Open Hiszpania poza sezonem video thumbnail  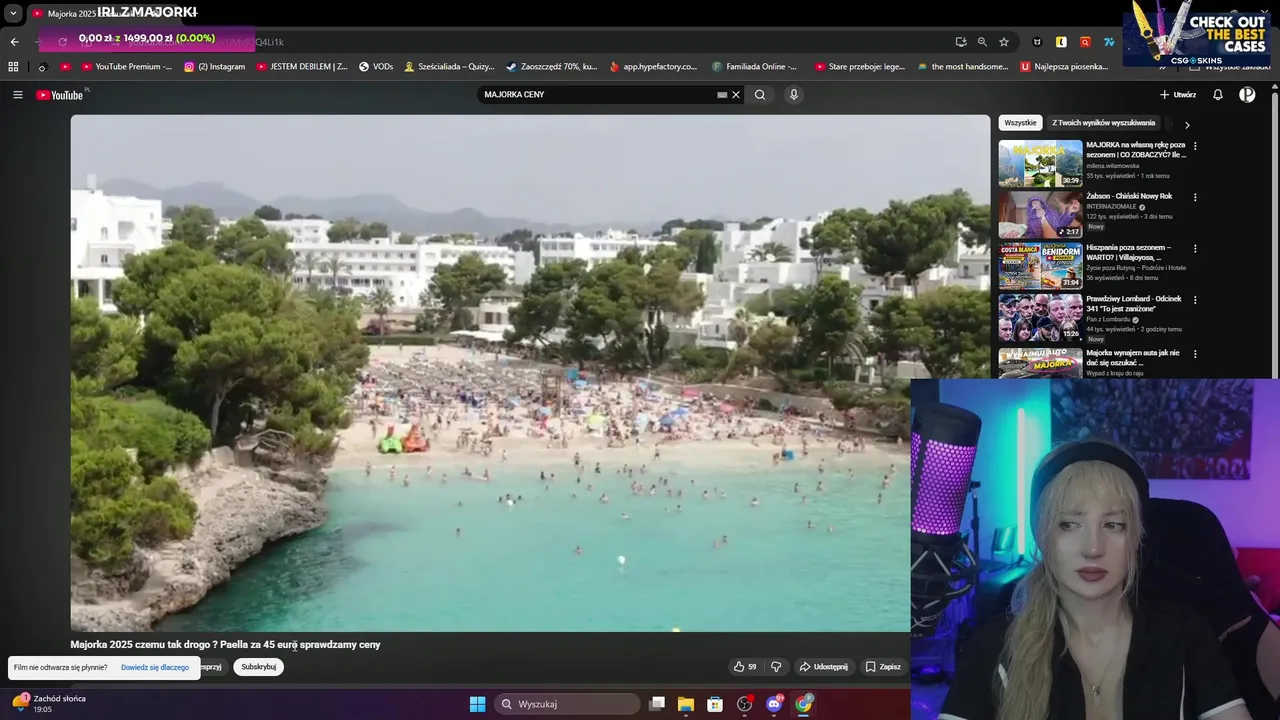(1040, 265)
